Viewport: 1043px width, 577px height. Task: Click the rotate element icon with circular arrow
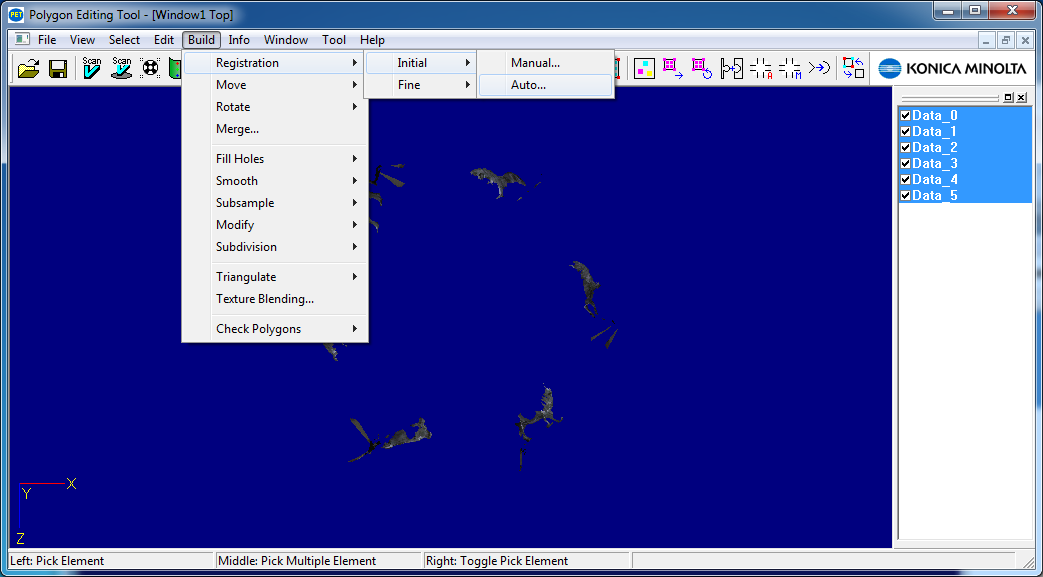[702, 68]
